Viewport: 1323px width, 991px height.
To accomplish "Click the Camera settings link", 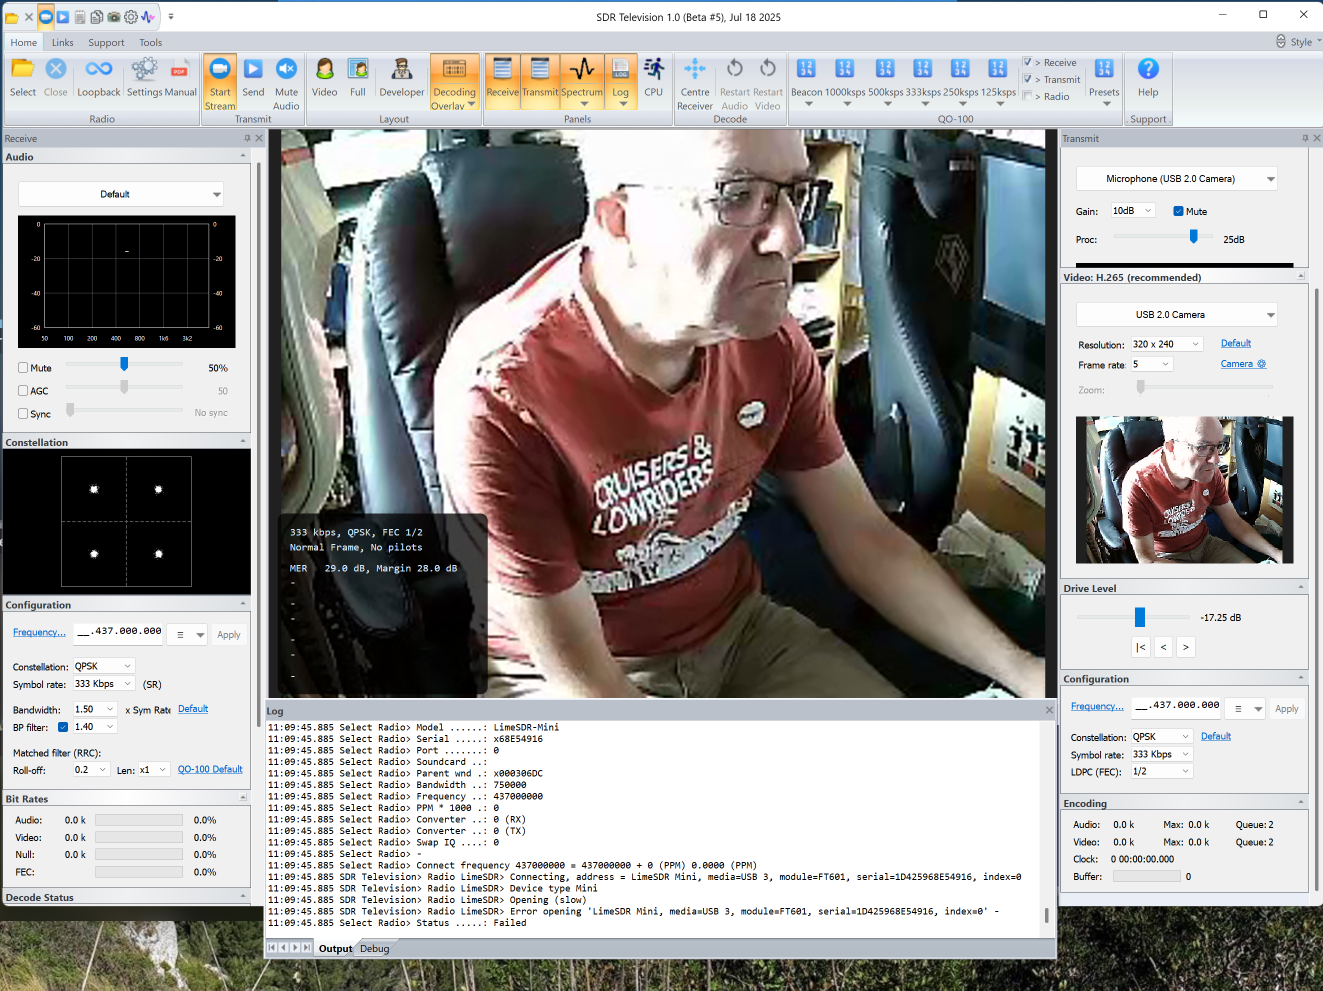I will [x=1243, y=364].
